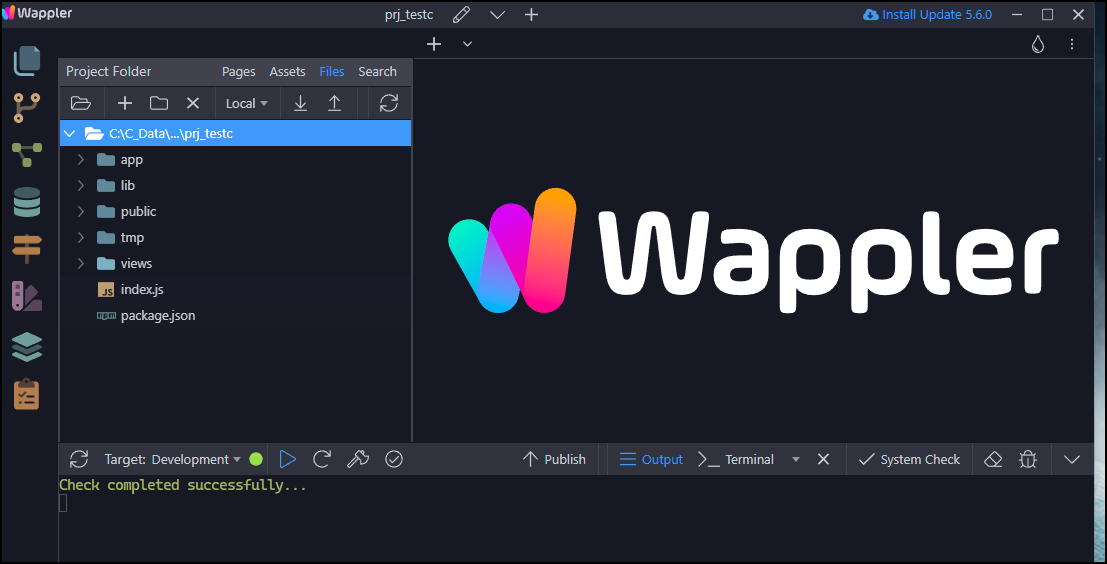Click the Publish button
This screenshot has width=1107, height=564.
554,460
